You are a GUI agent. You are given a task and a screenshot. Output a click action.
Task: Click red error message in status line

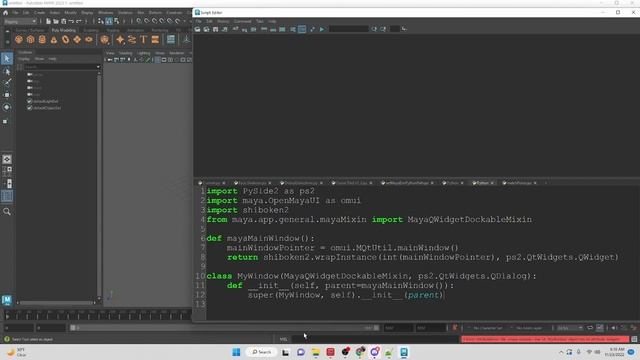[x=545, y=339]
